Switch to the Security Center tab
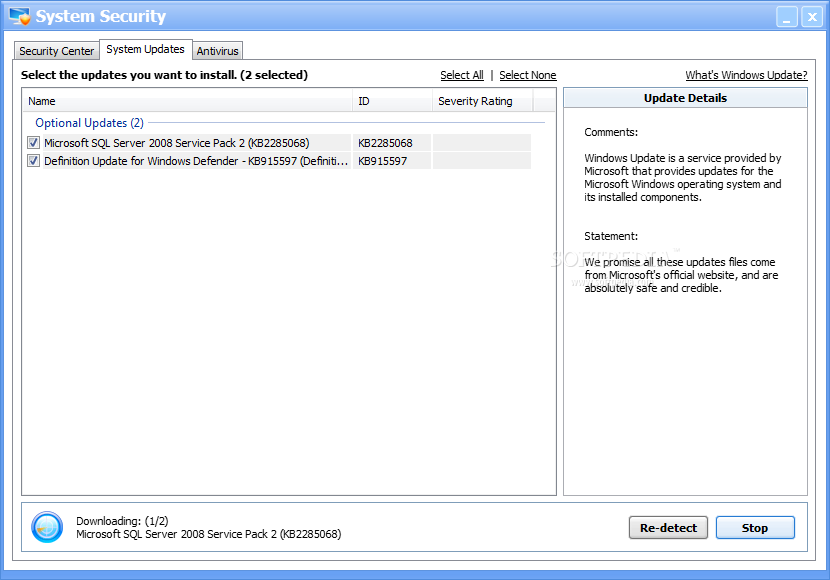 56,51
